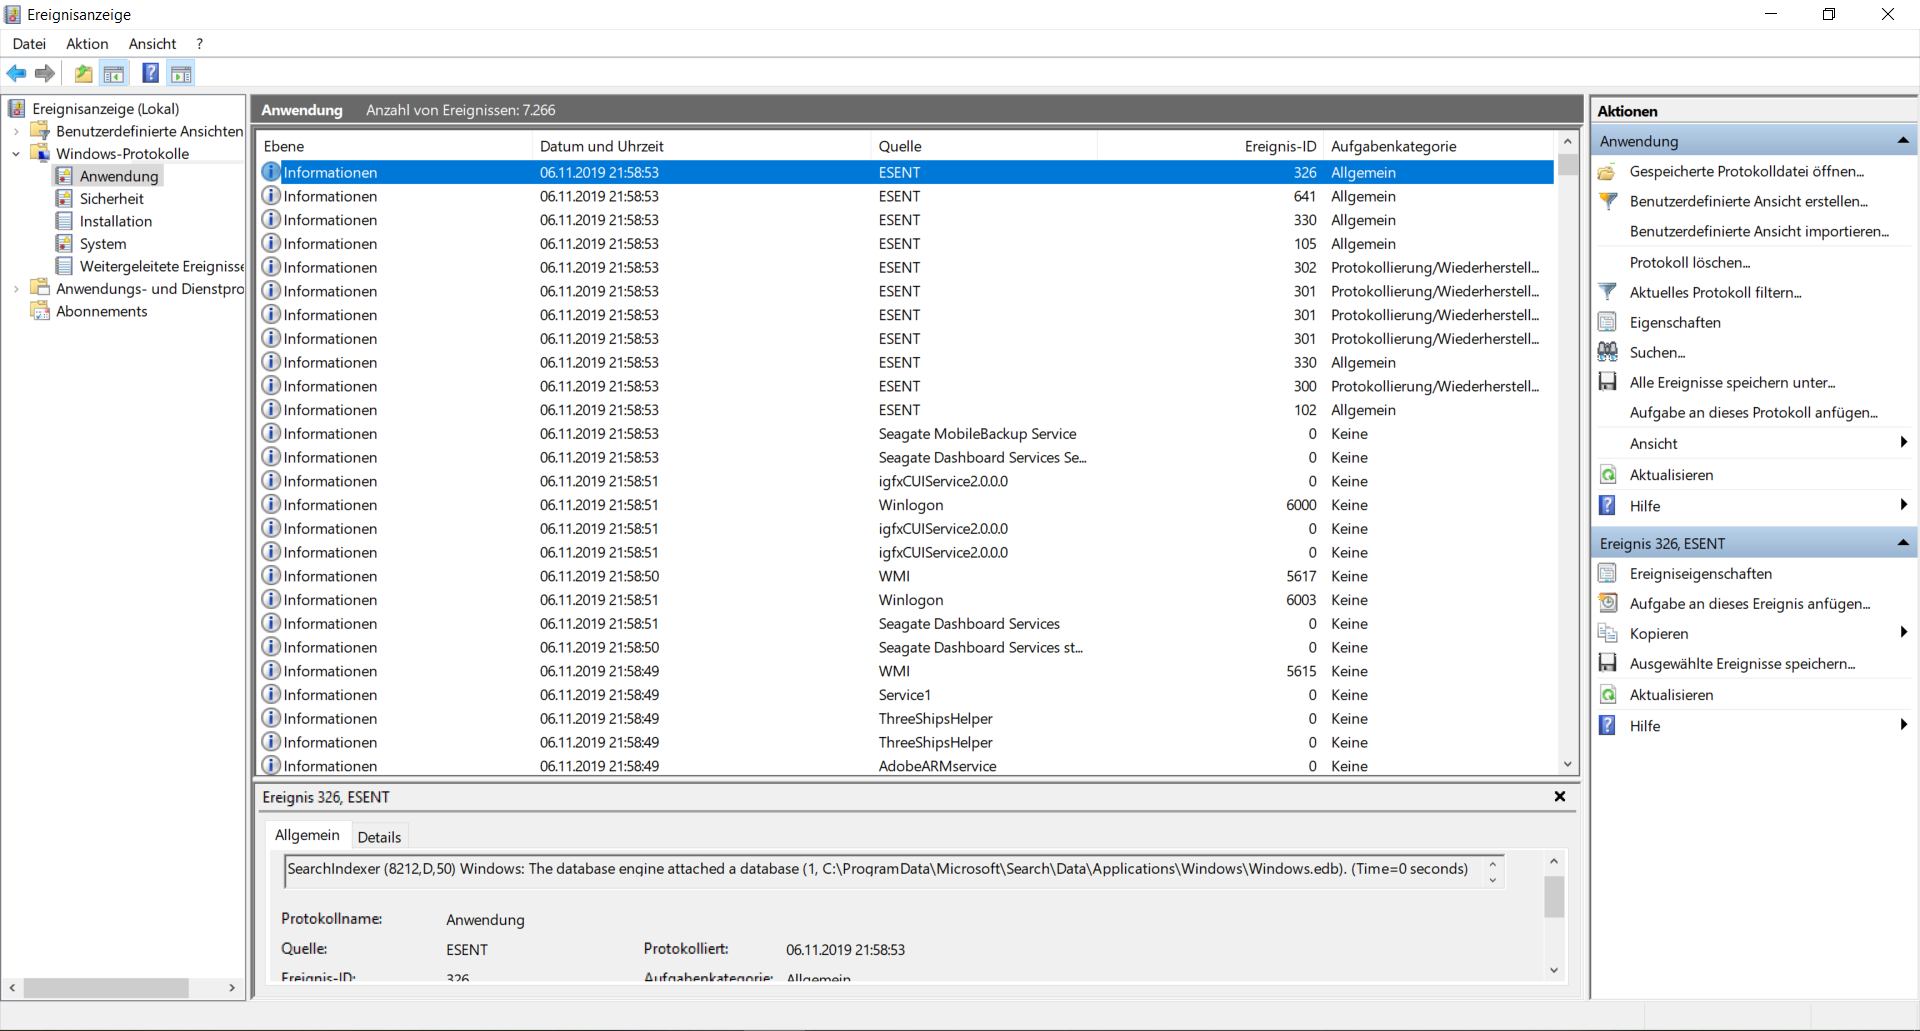Screen dimensions: 1920x1031
Task: Click the Sicherheit log icon
Action: pos(64,198)
